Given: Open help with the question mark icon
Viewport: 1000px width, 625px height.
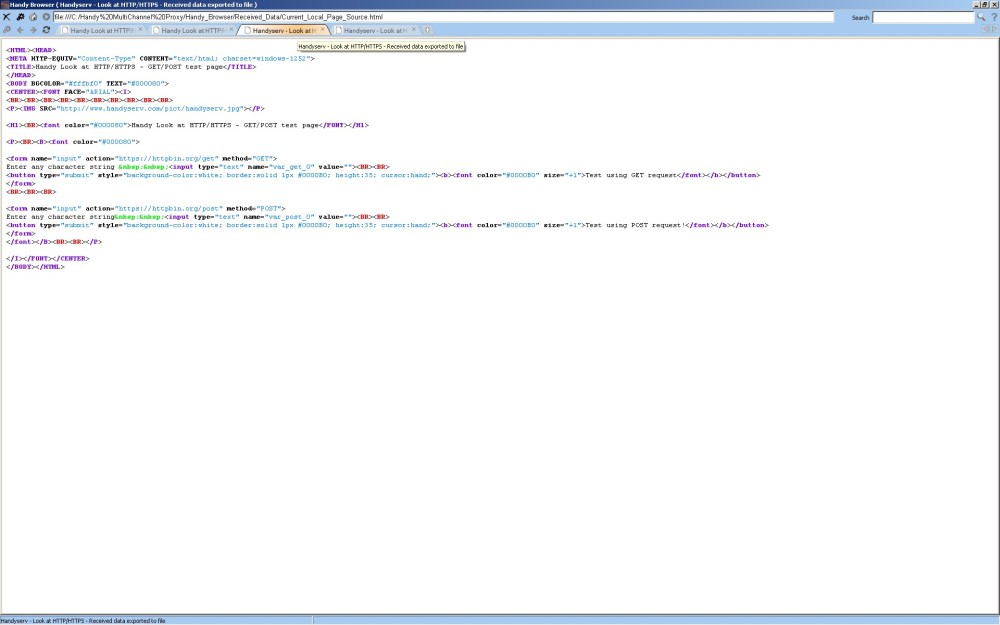Looking at the screenshot, I should point(994,17).
